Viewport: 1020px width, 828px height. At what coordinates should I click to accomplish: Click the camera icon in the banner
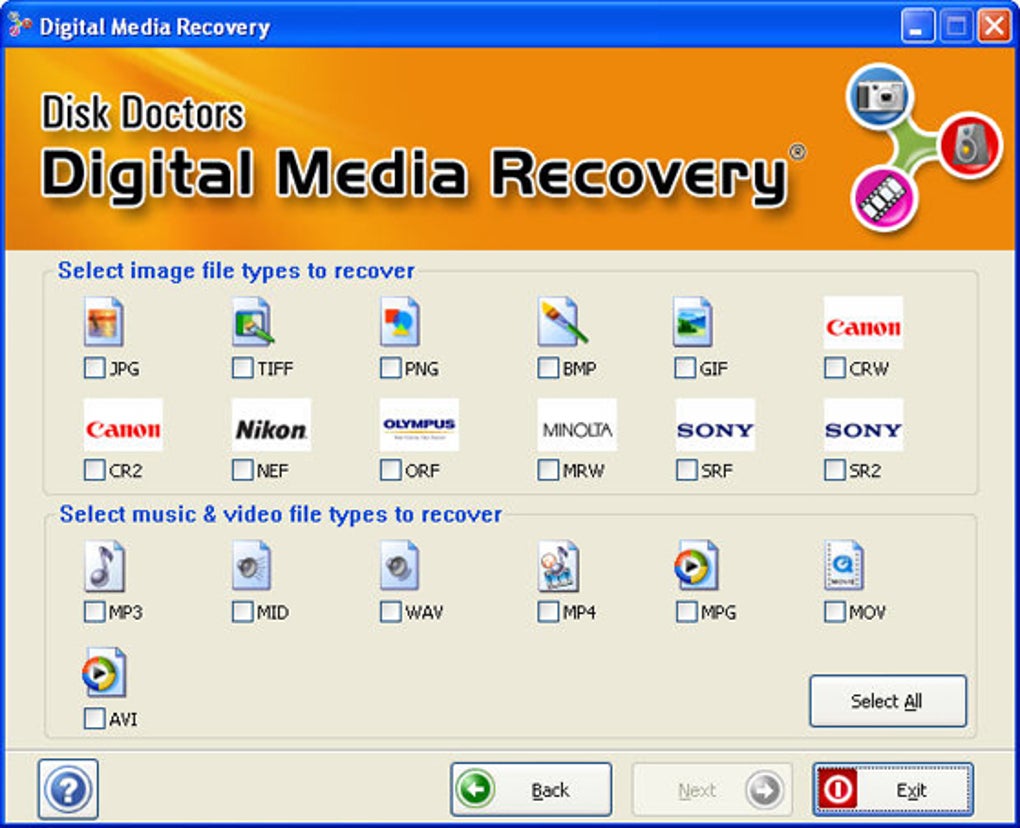pyautogui.click(x=880, y=96)
